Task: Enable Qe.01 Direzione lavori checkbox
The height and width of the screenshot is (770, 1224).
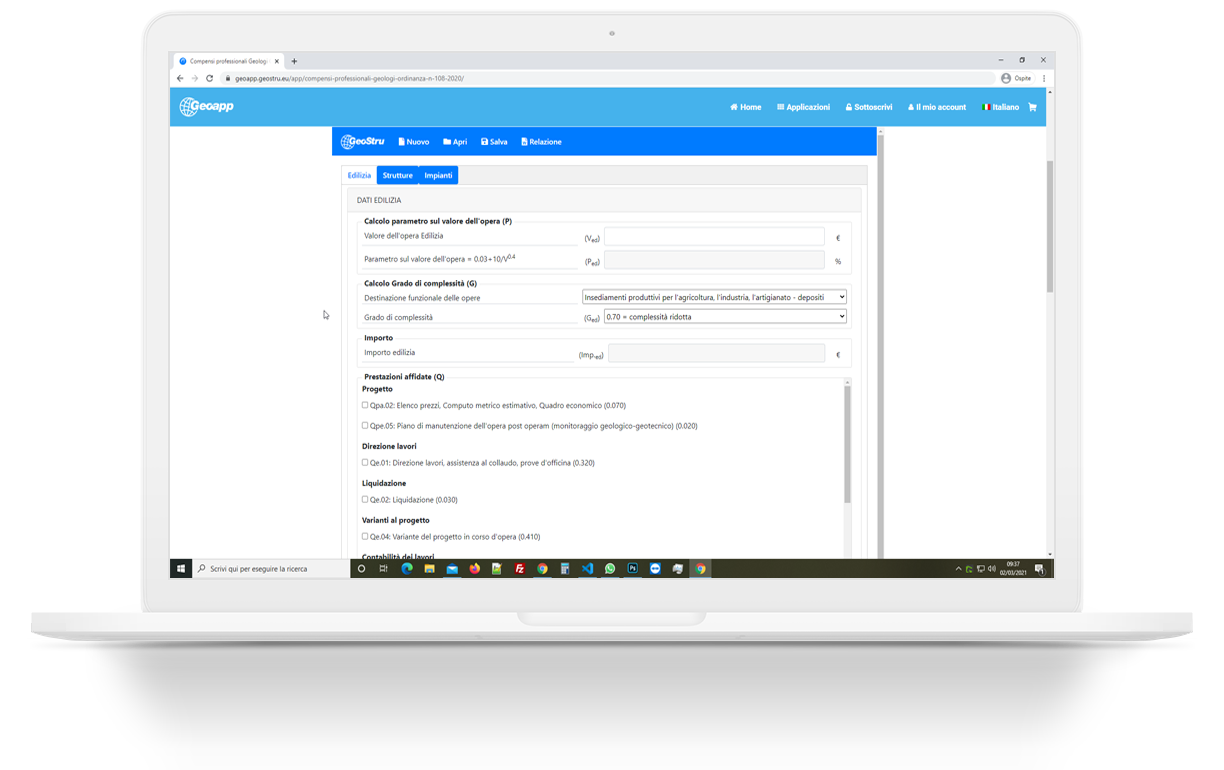Action: coord(365,462)
